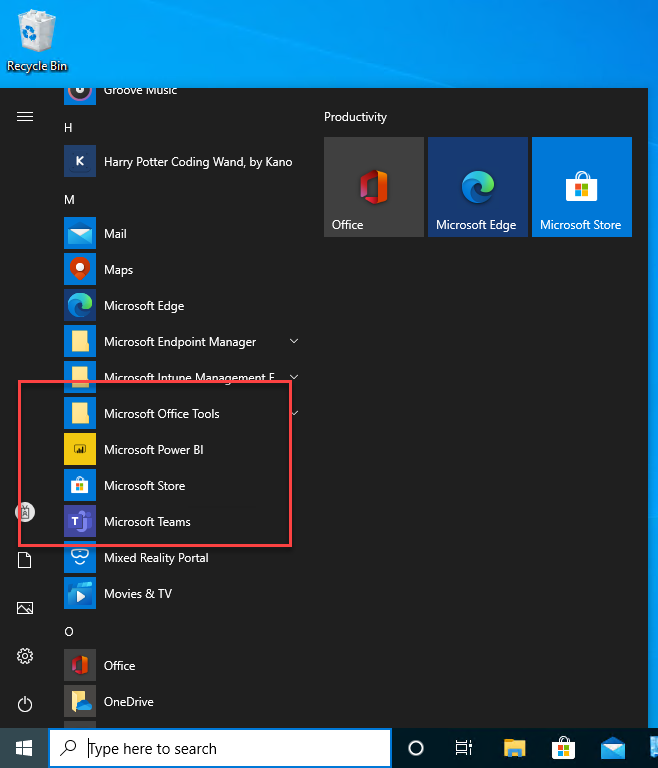This screenshot has height=768, width=658.
Task: Jump to letter M section header
Action: click(69, 200)
